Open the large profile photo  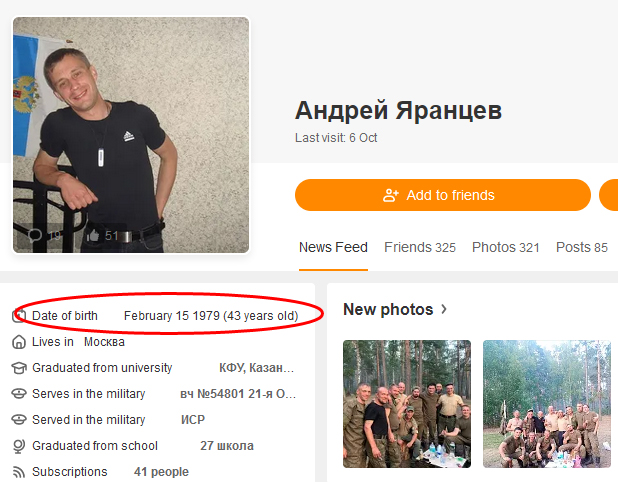click(x=131, y=135)
